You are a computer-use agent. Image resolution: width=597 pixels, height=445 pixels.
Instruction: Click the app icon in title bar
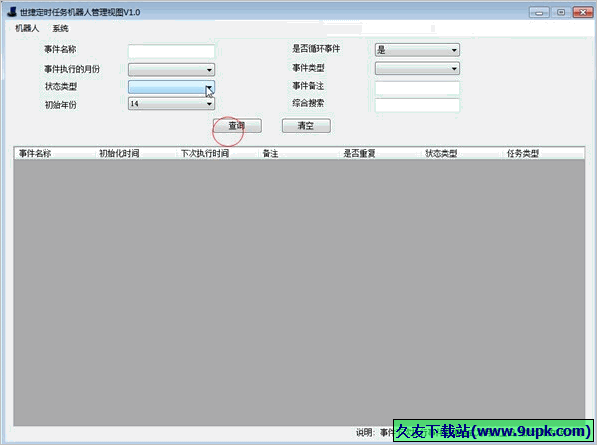pyautogui.click(x=12, y=12)
